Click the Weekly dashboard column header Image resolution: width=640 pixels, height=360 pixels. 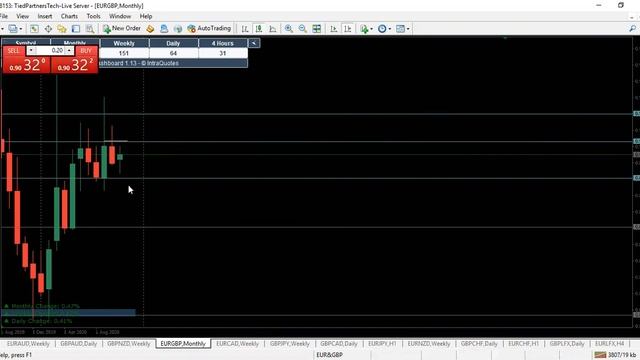pyautogui.click(x=124, y=43)
